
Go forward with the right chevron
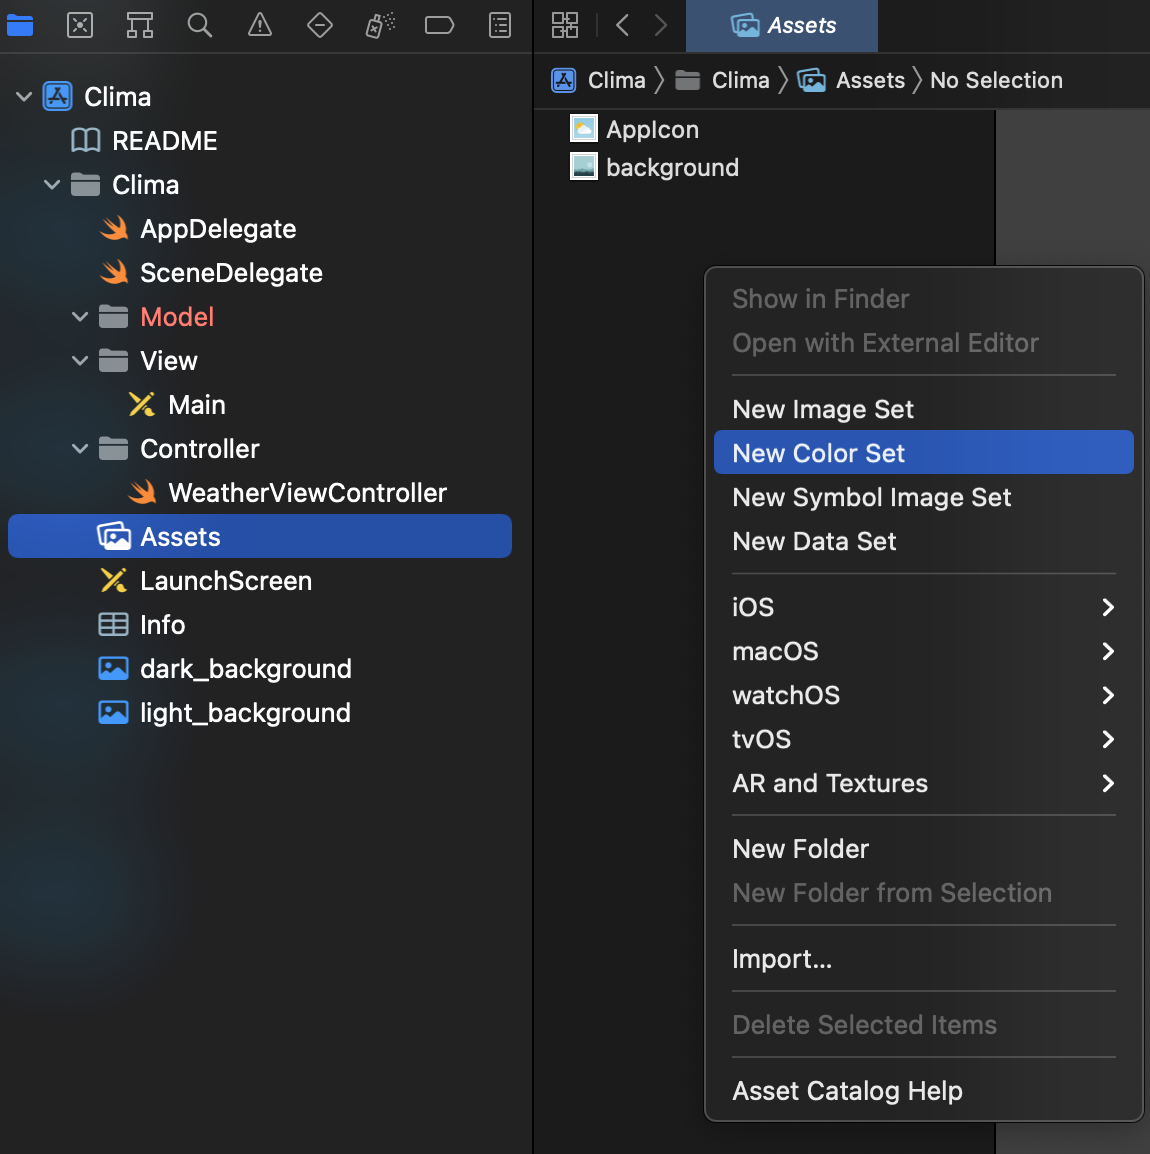point(660,26)
